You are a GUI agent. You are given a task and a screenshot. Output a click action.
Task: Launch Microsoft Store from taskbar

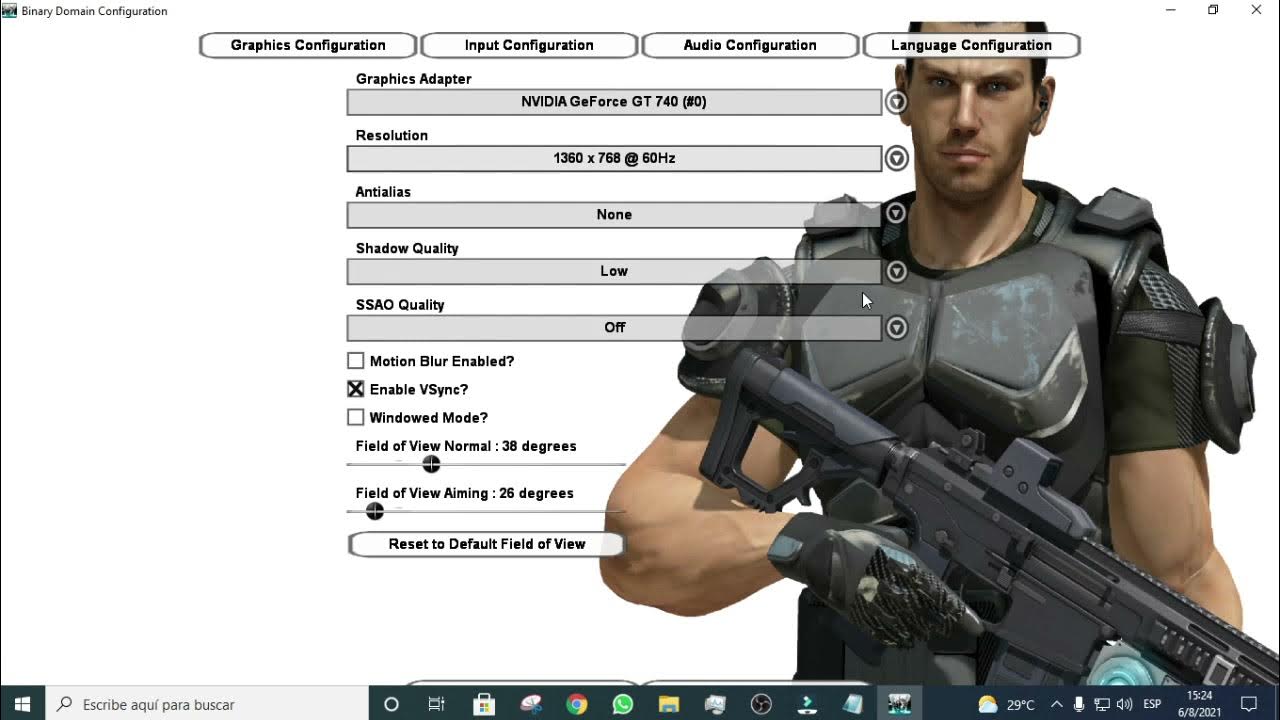(484, 704)
